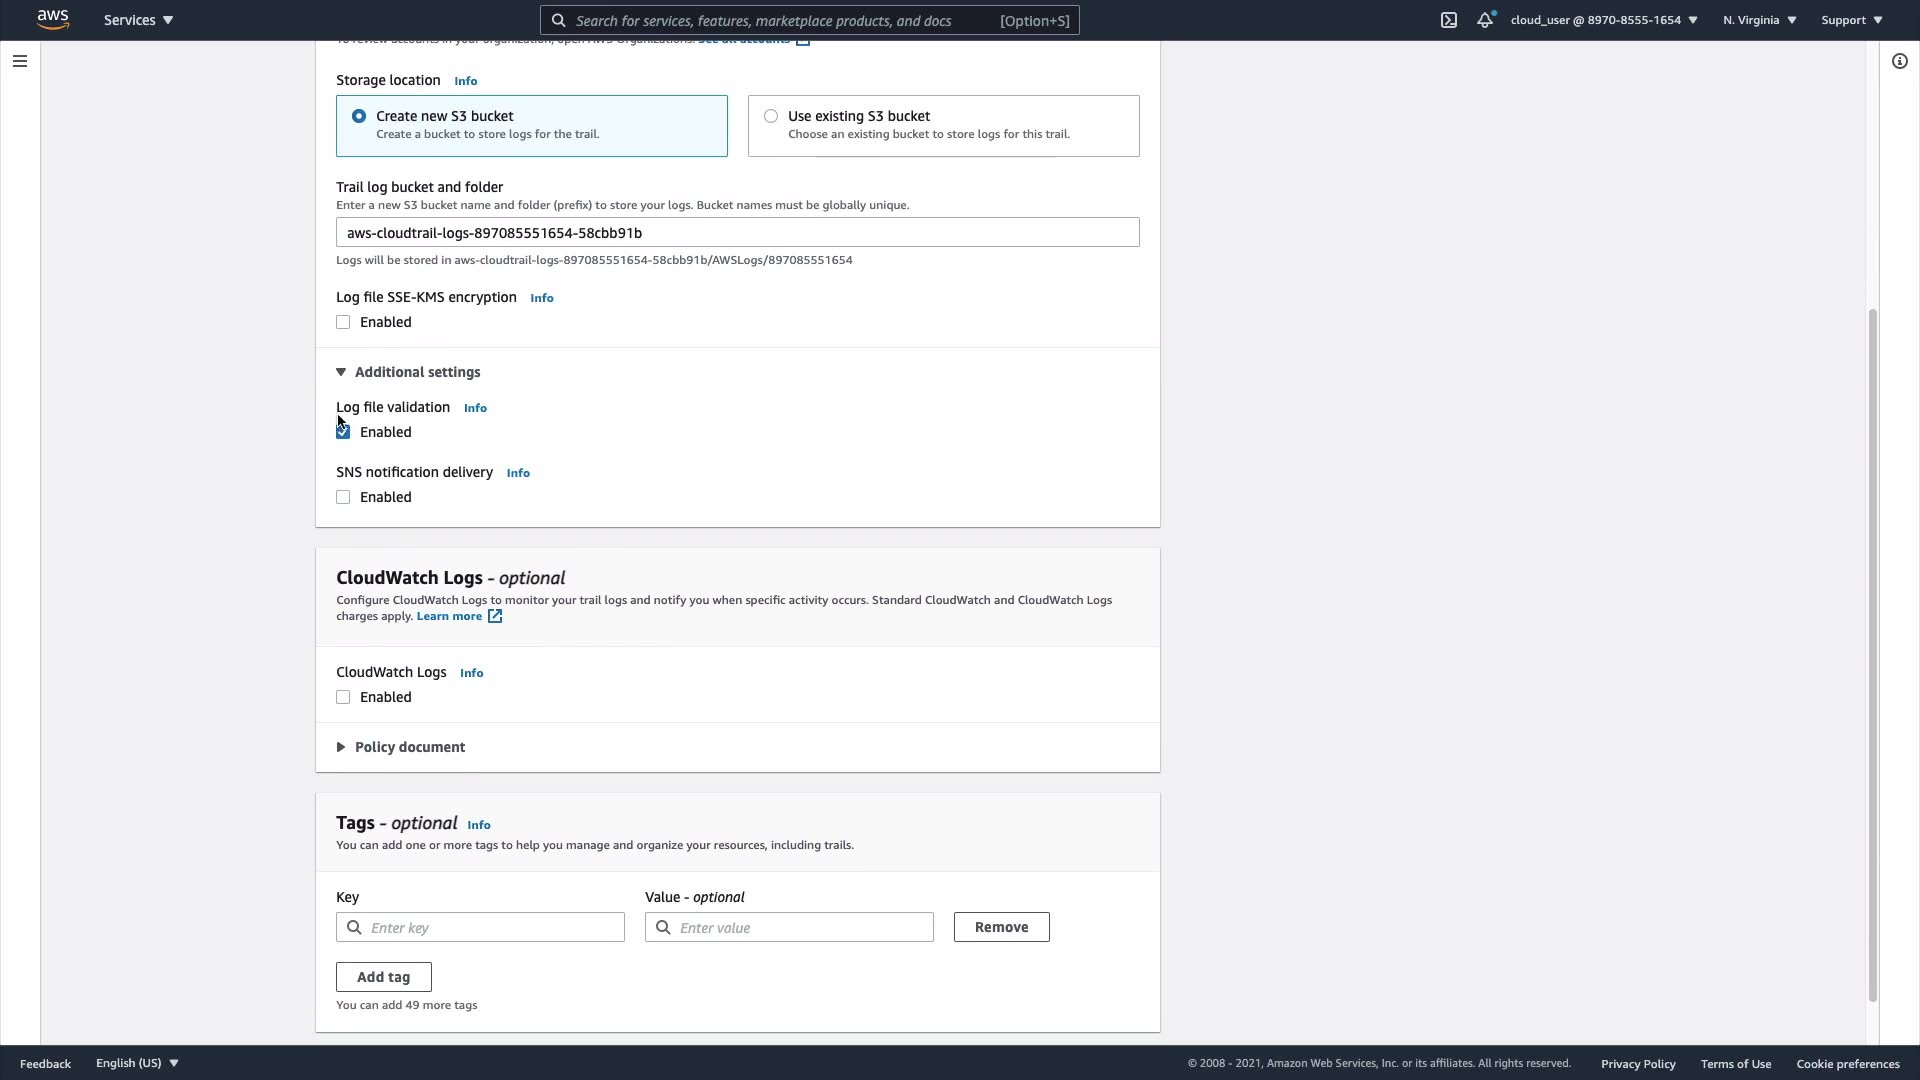1920x1080 pixels.
Task: Click the Add tag button
Action: point(383,977)
